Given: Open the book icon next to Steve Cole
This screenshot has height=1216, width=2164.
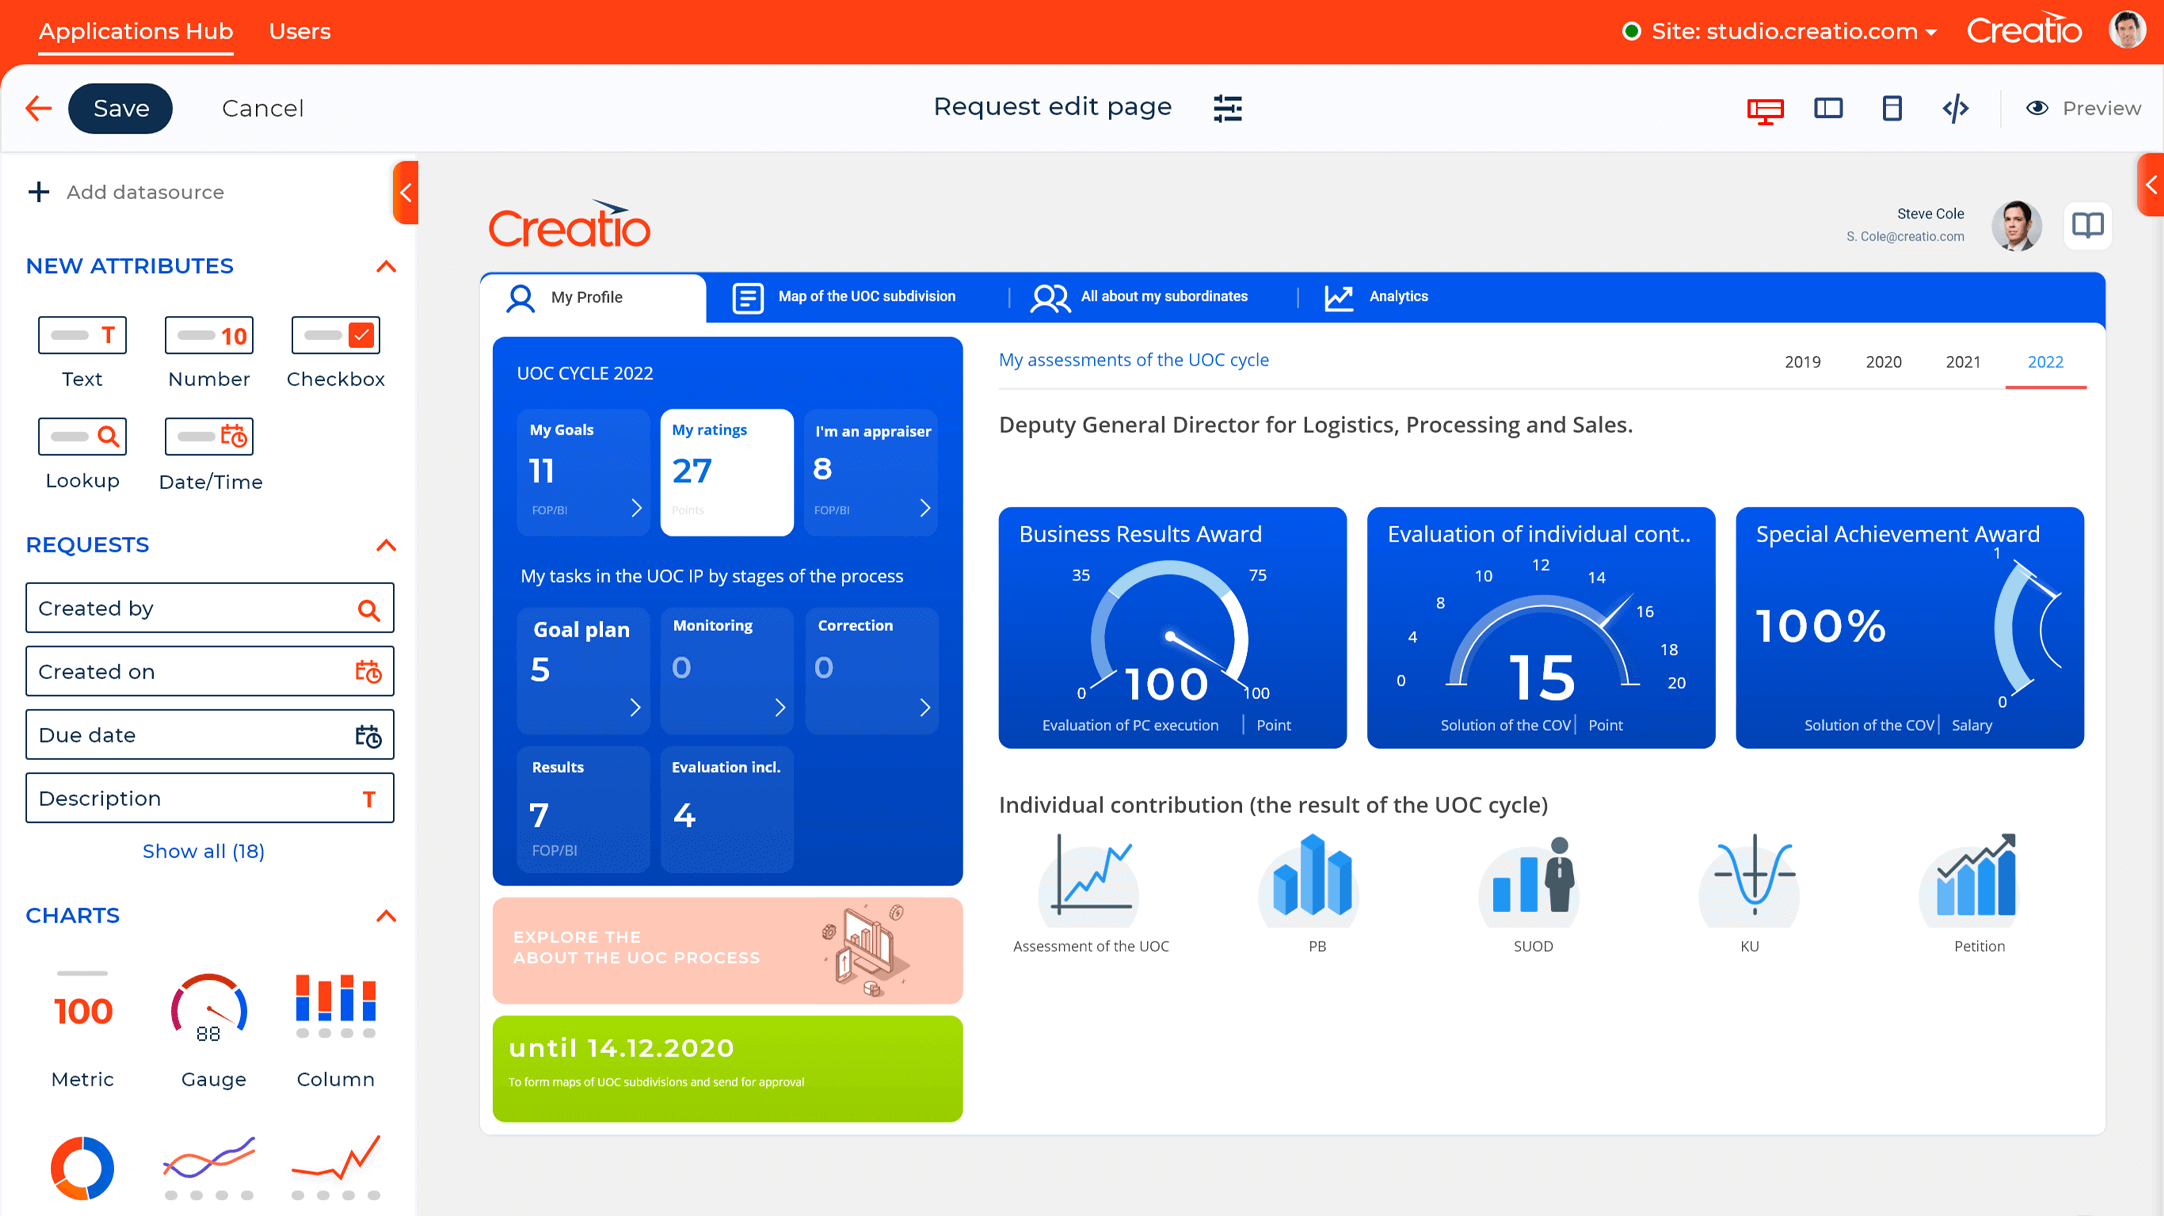Looking at the screenshot, I should (2088, 226).
